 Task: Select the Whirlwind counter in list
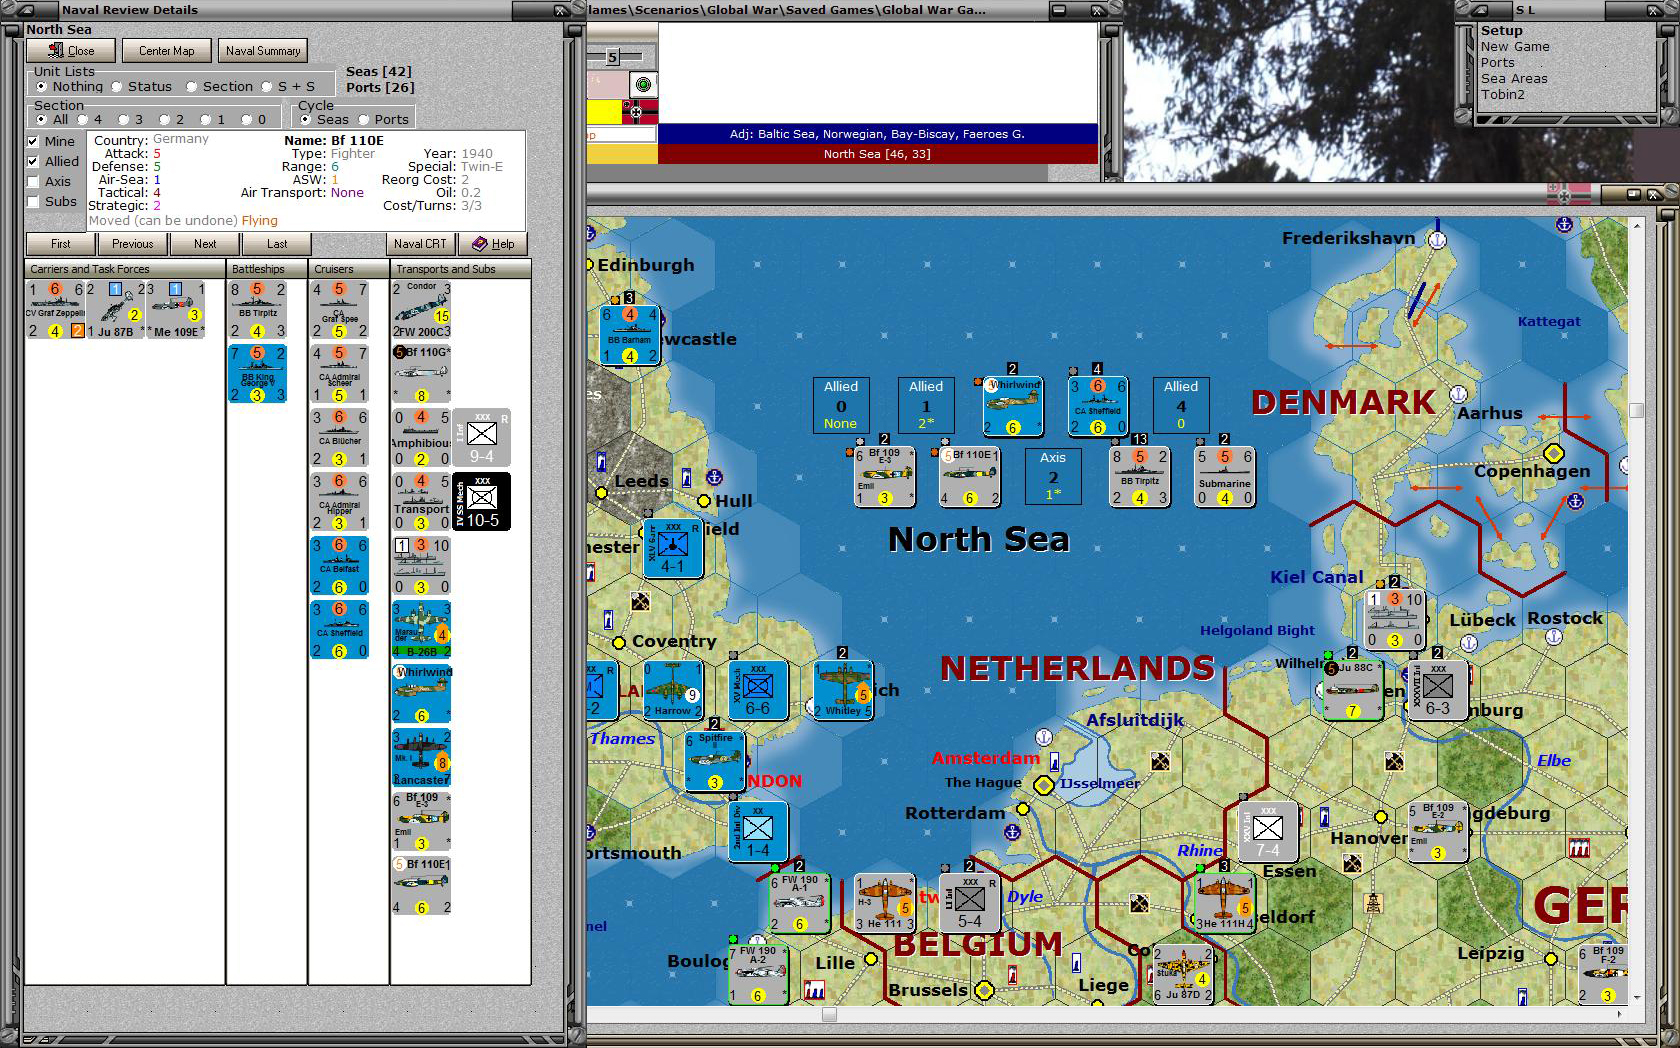(x=422, y=694)
